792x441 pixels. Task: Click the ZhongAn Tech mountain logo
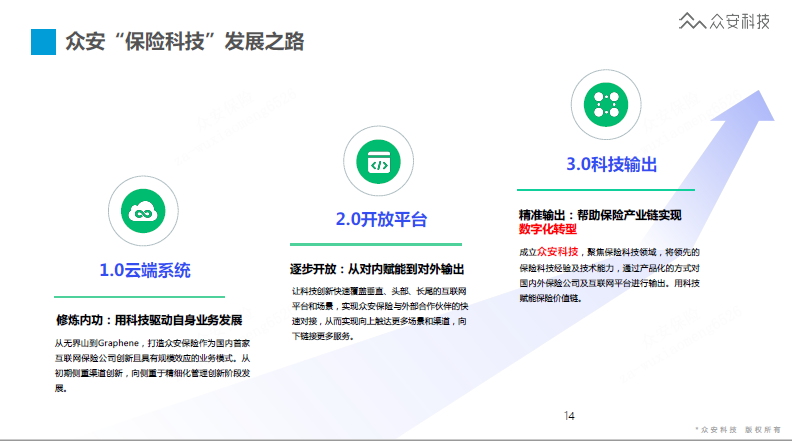point(692,21)
